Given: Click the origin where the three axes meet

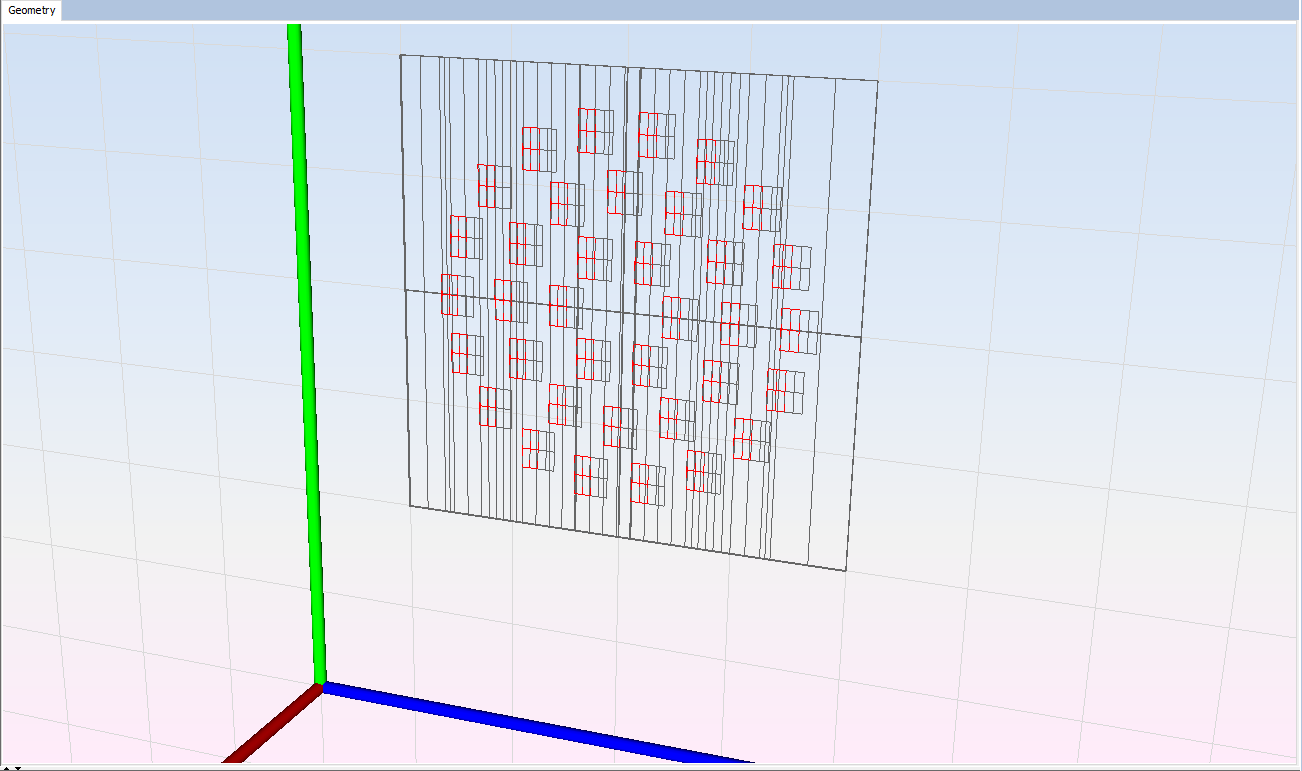Looking at the screenshot, I should point(320,686).
